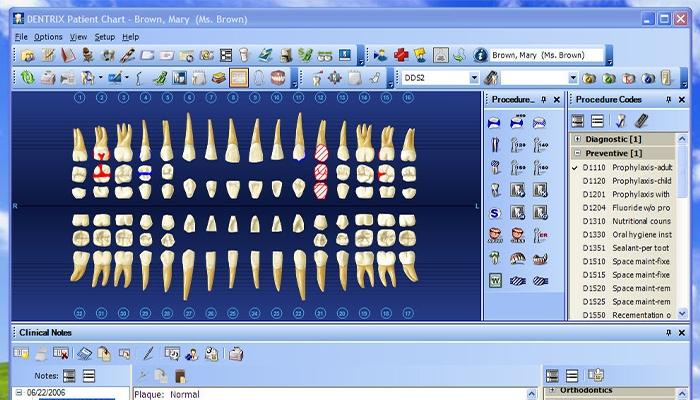Click the Procedure Codes list scroll up arrow
Viewport: 700px width, 400px height.
click(x=682, y=139)
